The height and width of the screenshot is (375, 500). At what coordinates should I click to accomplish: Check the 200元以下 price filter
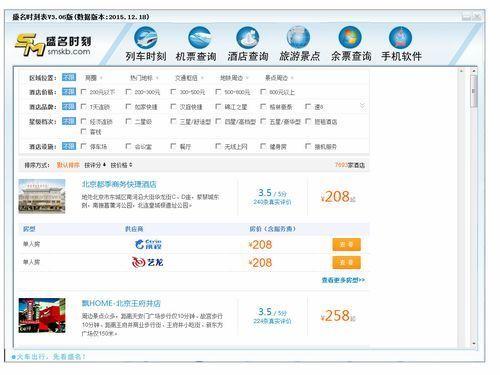(x=84, y=92)
